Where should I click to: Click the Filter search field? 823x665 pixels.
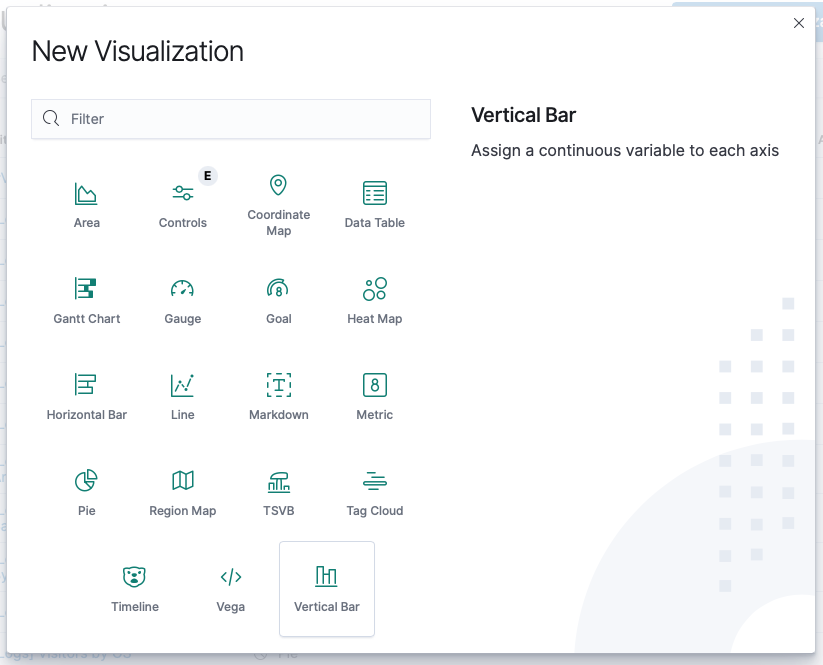click(240, 119)
